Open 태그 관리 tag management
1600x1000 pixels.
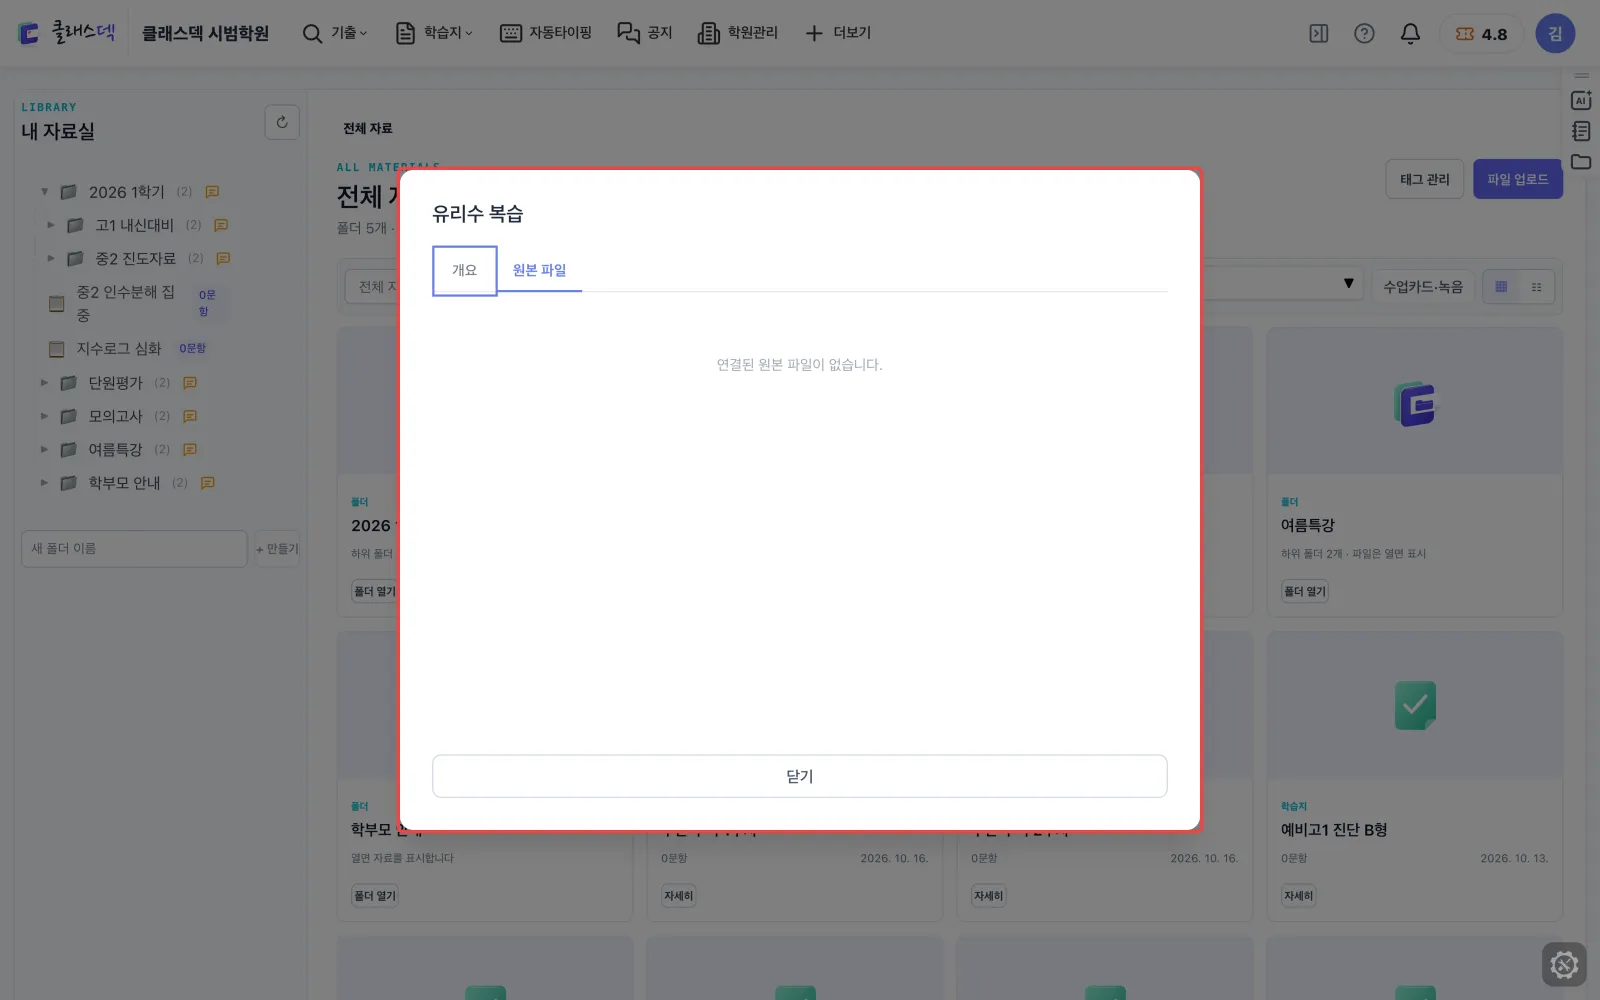point(1425,179)
